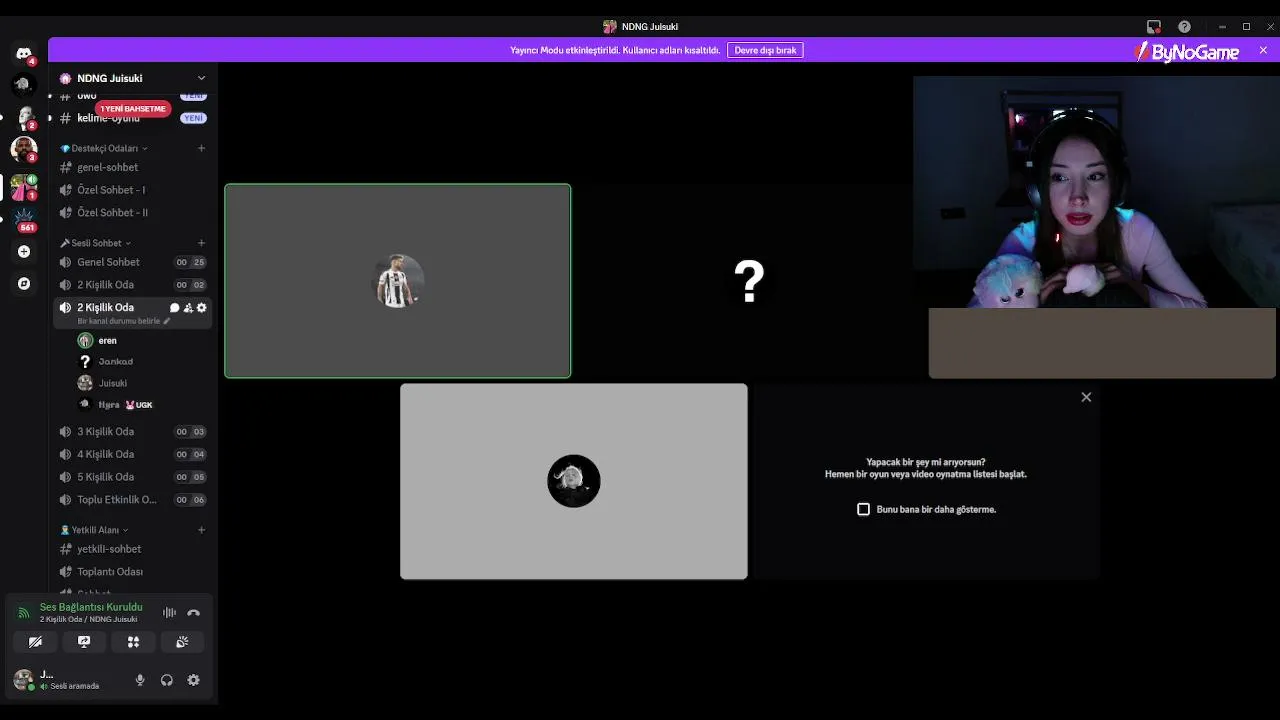Toggle noise suppression waveform icon

169,613
